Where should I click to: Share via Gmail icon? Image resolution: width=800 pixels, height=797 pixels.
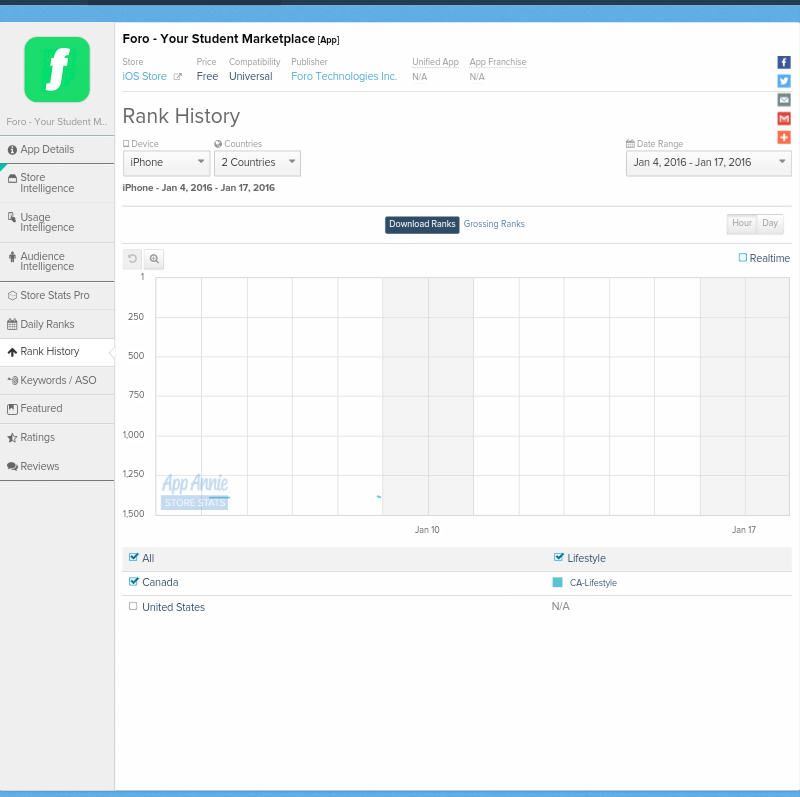(x=784, y=119)
